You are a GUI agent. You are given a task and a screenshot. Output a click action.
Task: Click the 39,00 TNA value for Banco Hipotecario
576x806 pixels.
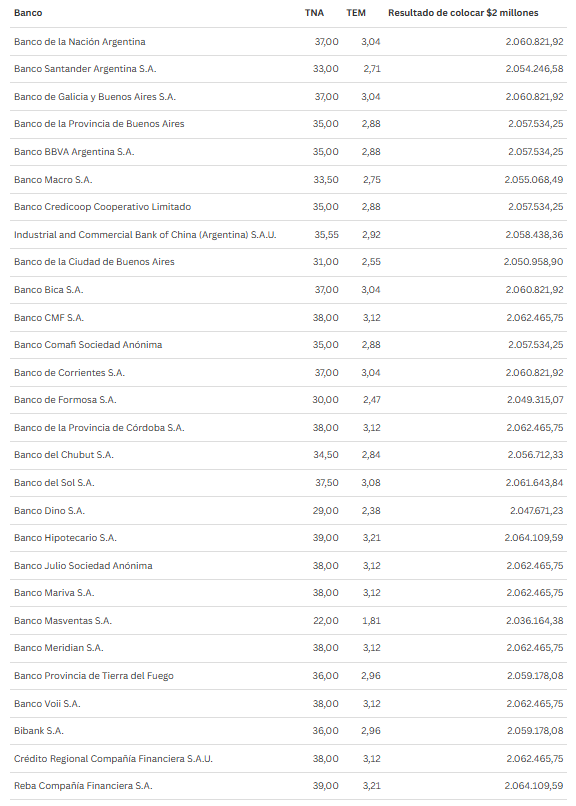(326, 538)
